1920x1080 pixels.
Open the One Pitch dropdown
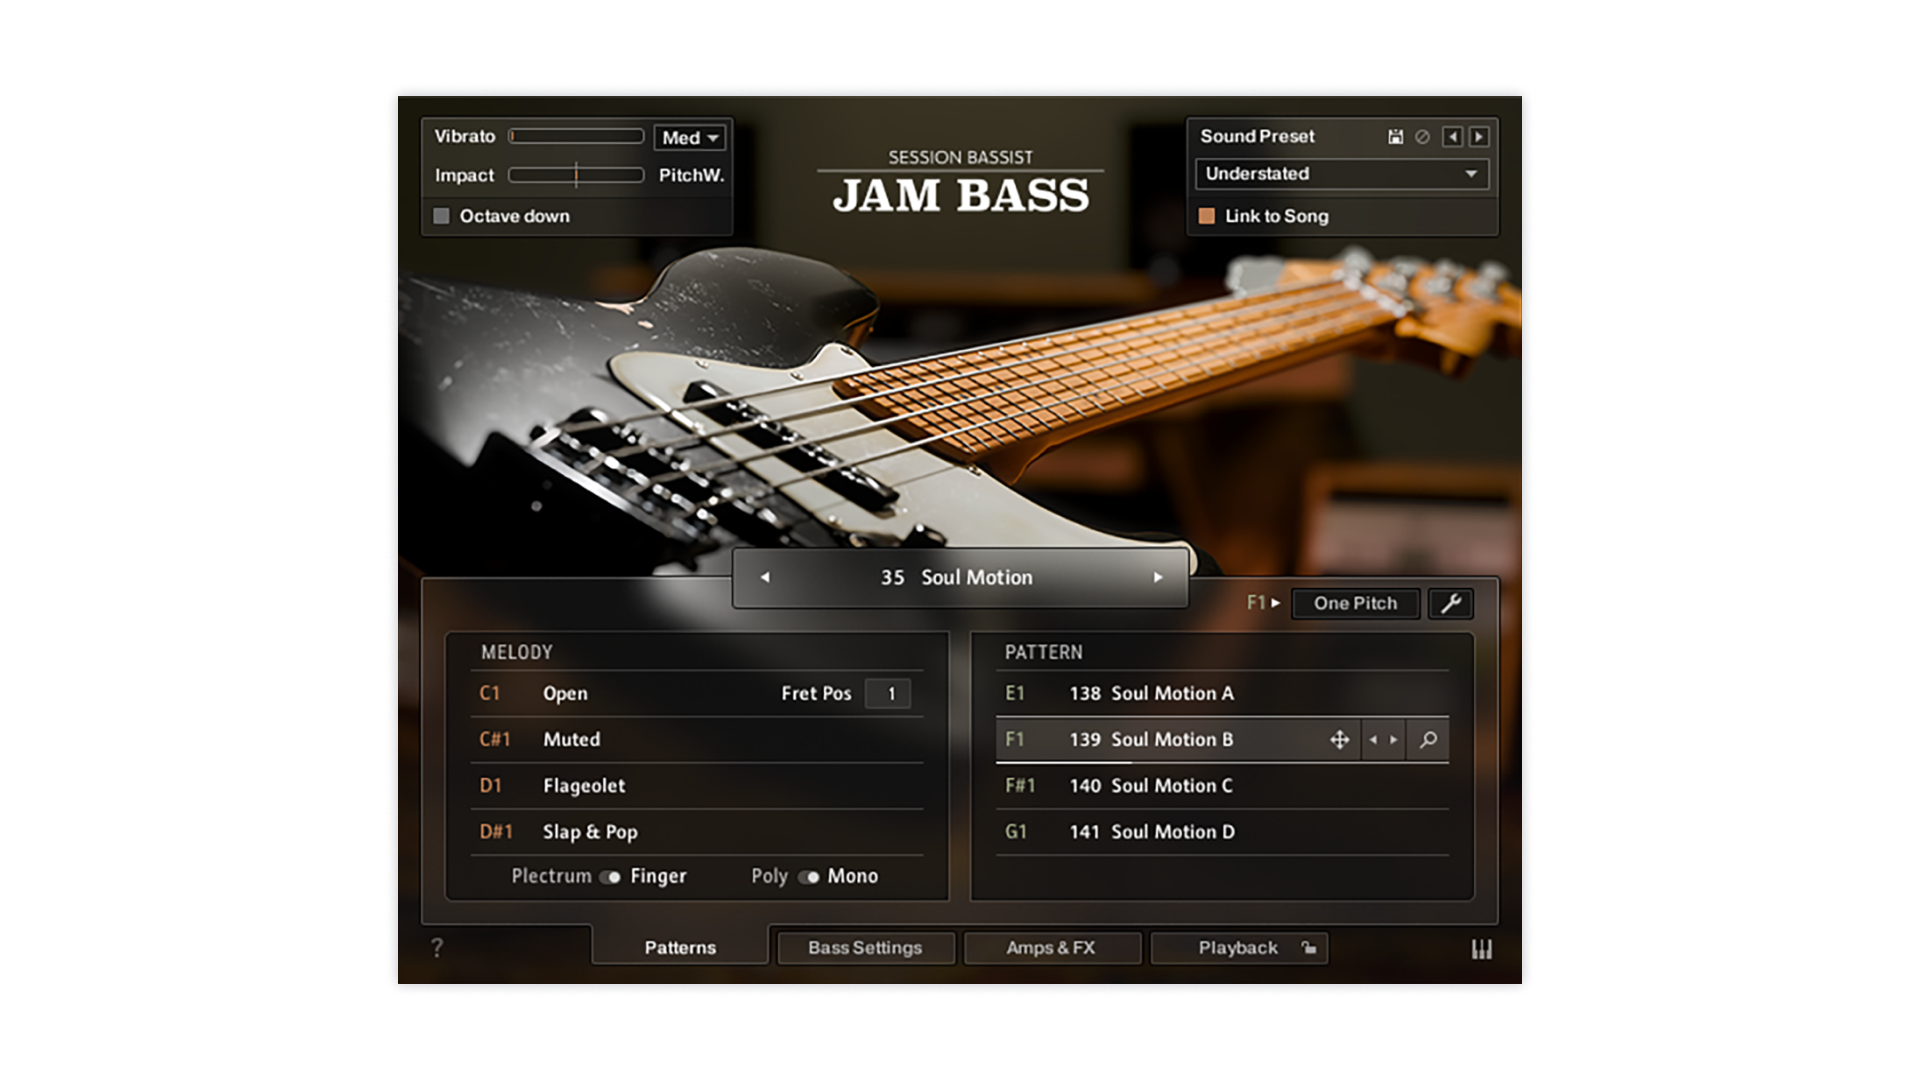[x=1355, y=603]
